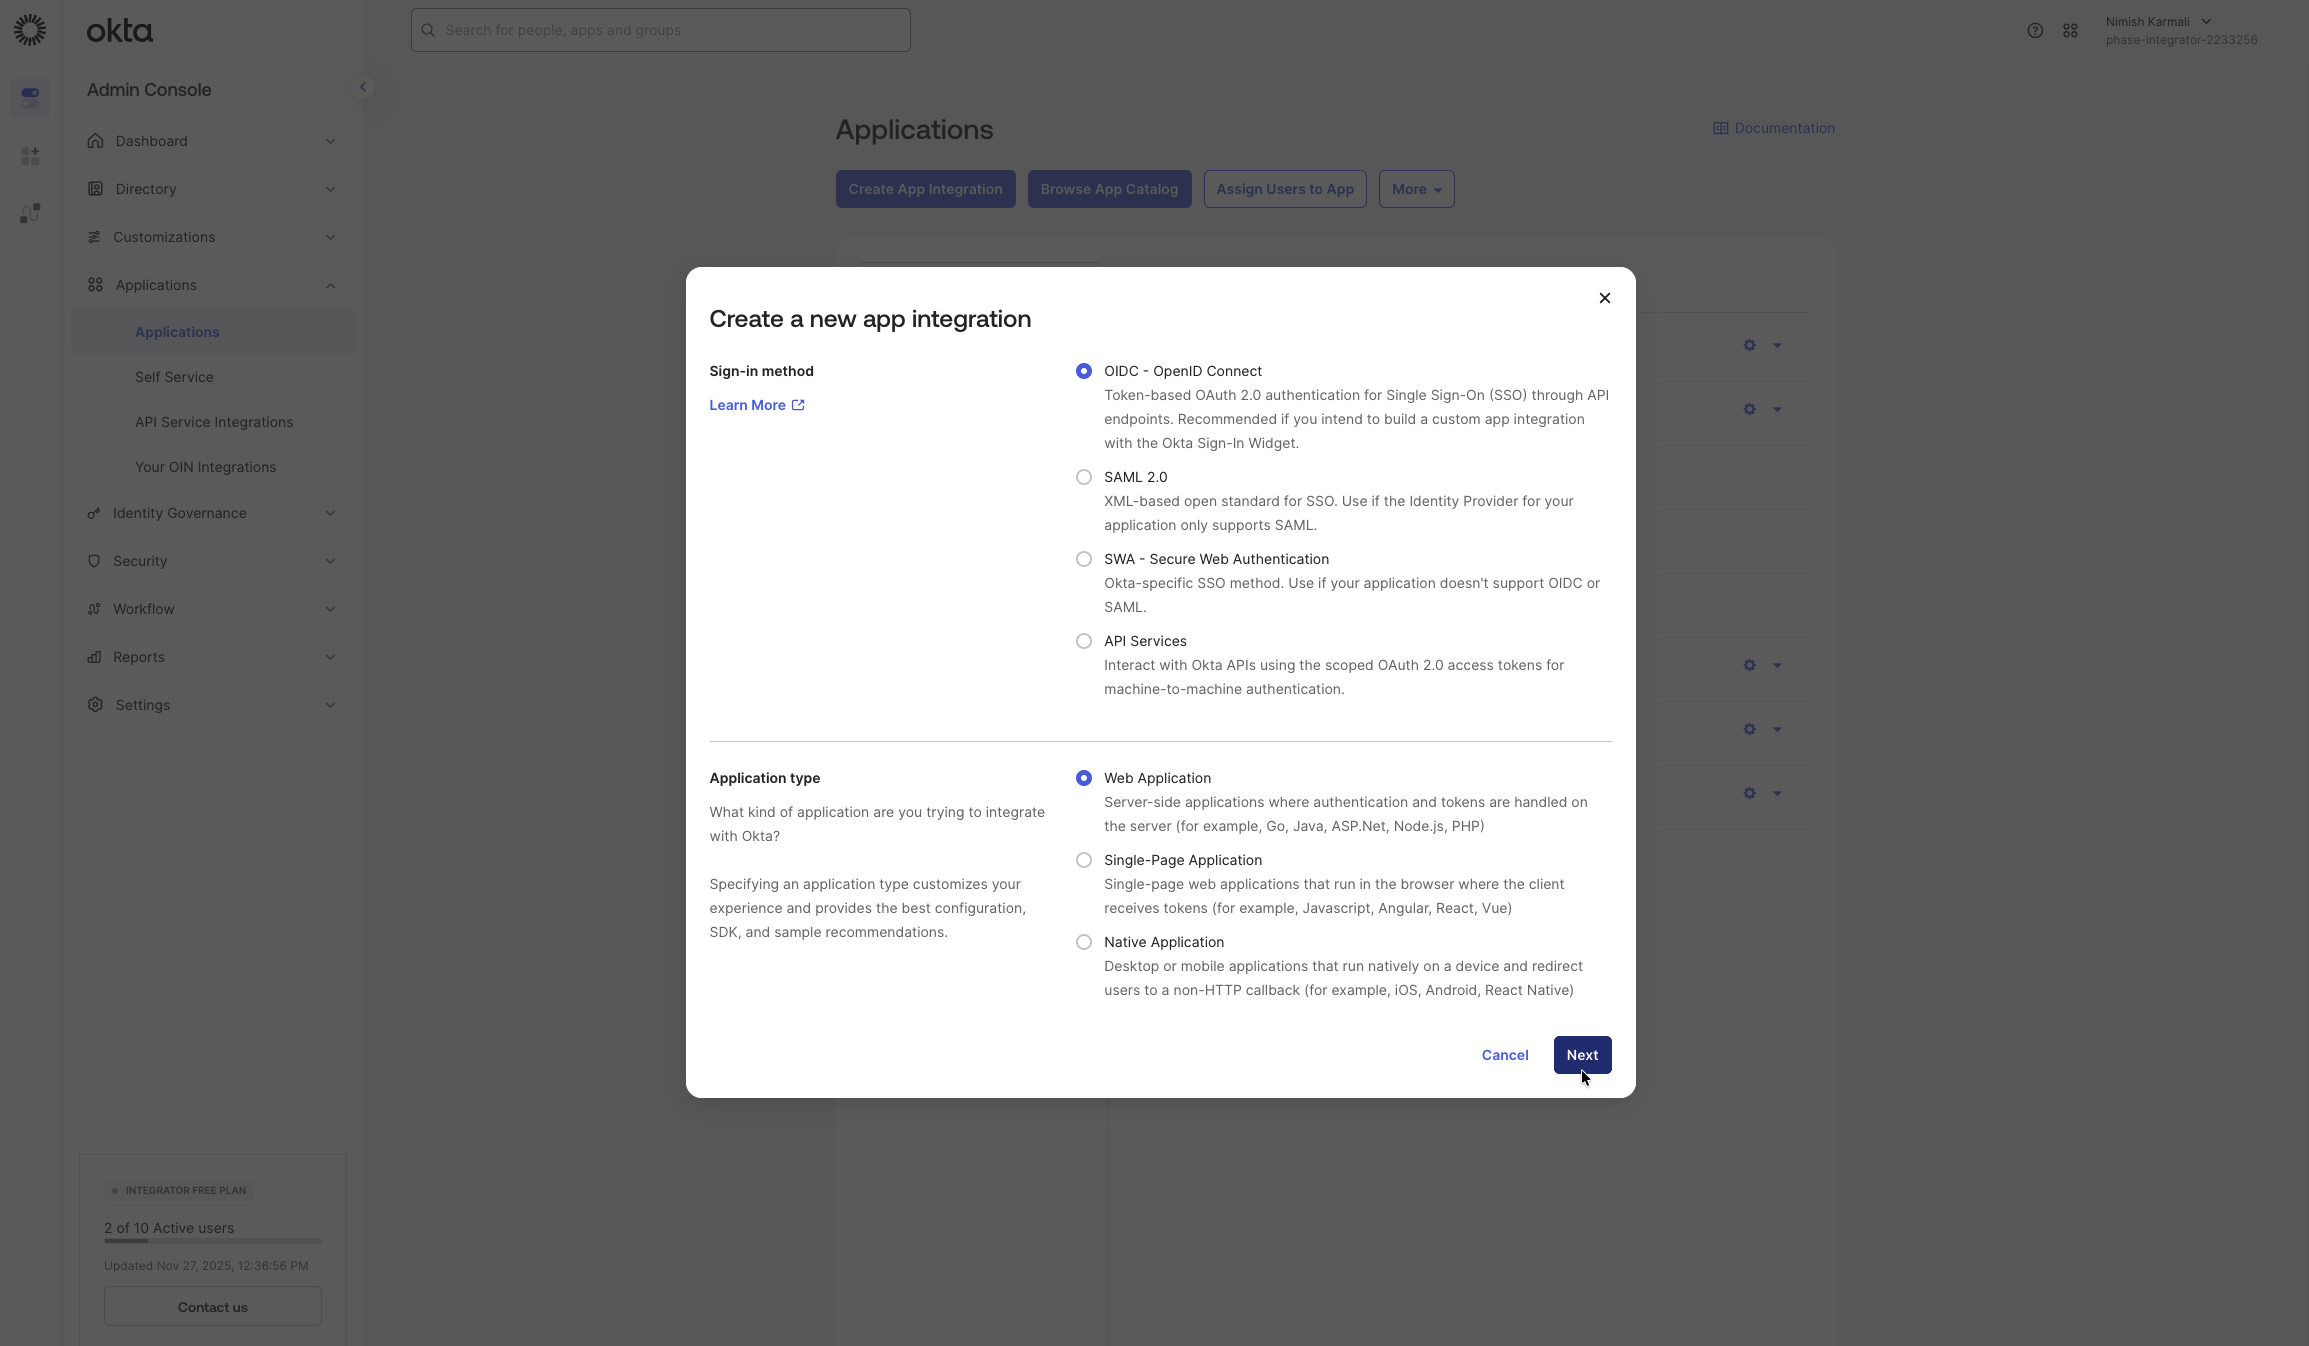
Task: Choose the Single-Page Application type
Action: point(1084,860)
